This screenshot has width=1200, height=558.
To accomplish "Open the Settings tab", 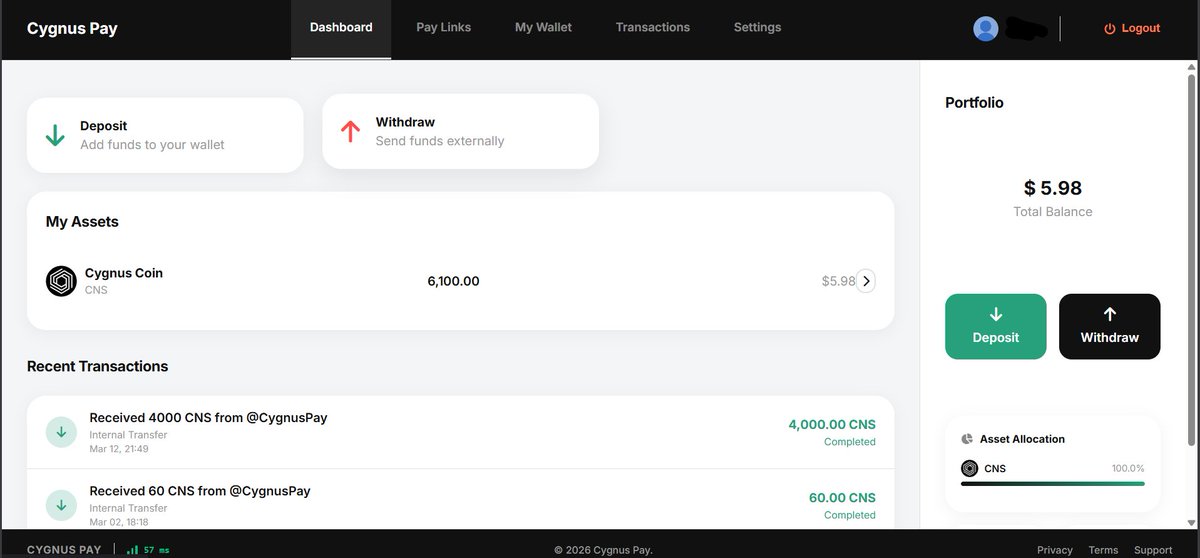I will coord(757,28).
